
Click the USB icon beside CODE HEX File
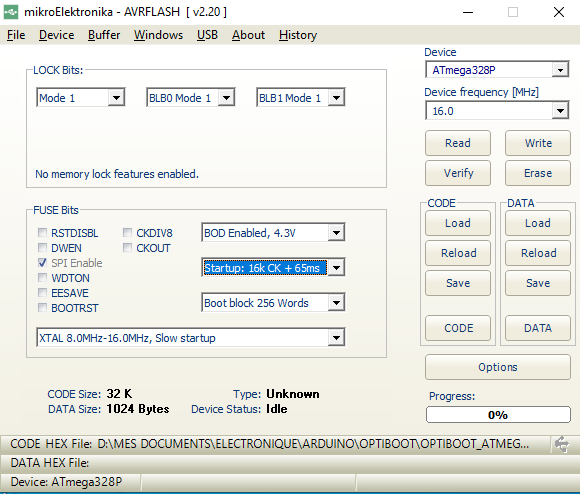tap(562, 444)
